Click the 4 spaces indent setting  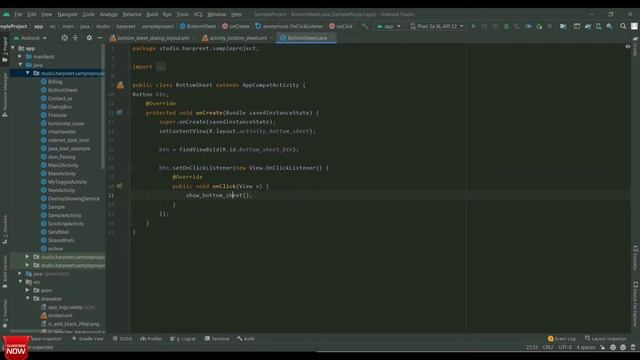[586, 347]
